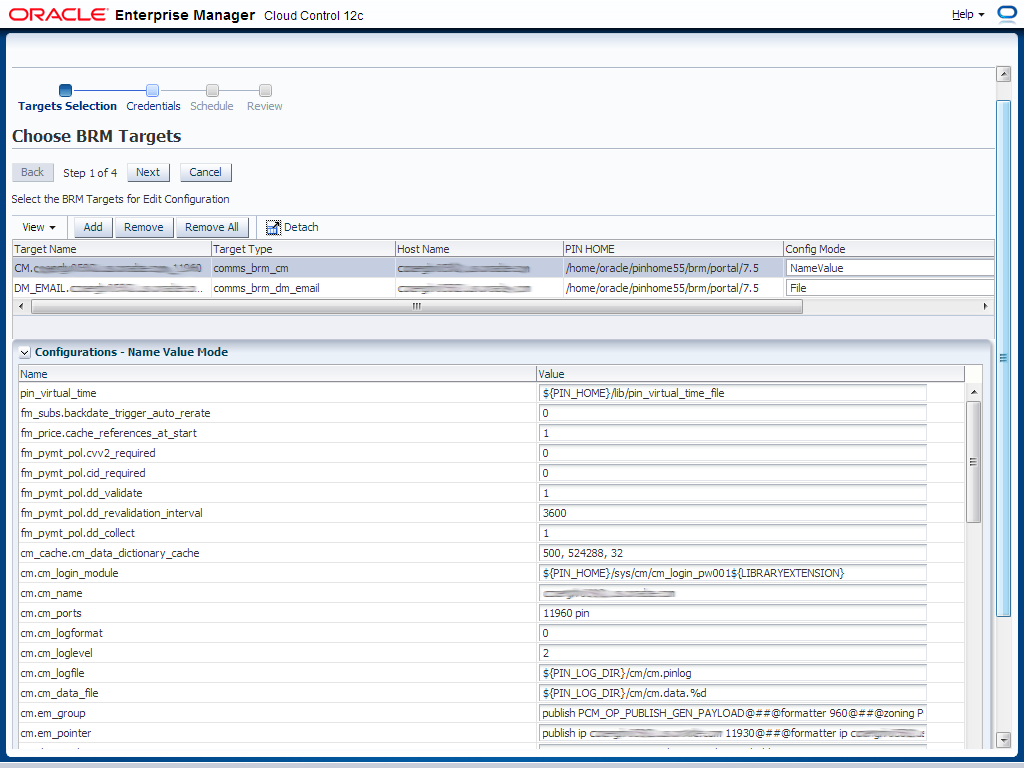Open the Help menu

click(x=967, y=14)
